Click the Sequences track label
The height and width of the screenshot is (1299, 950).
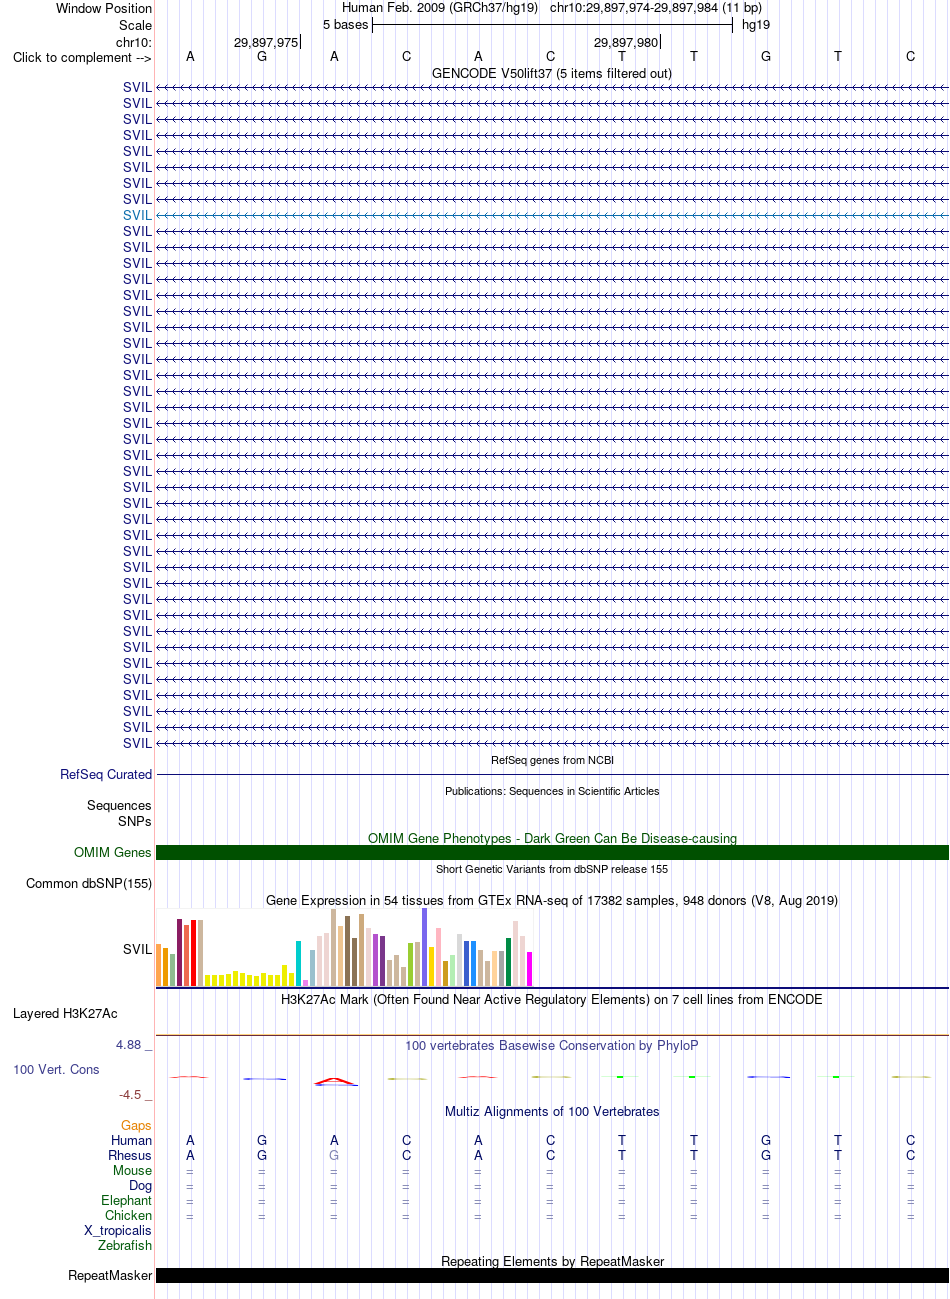click(119, 805)
